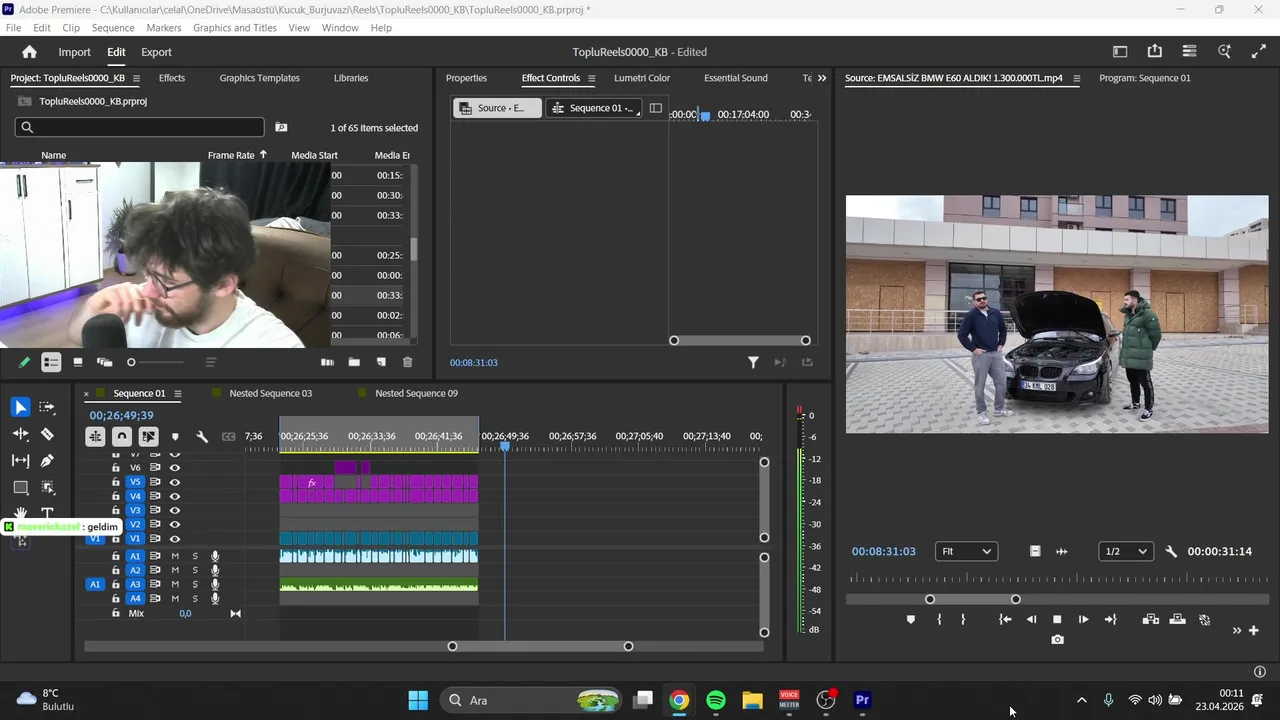The width and height of the screenshot is (1280, 720).
Task: Go to Export workspace
Action: 156,52
